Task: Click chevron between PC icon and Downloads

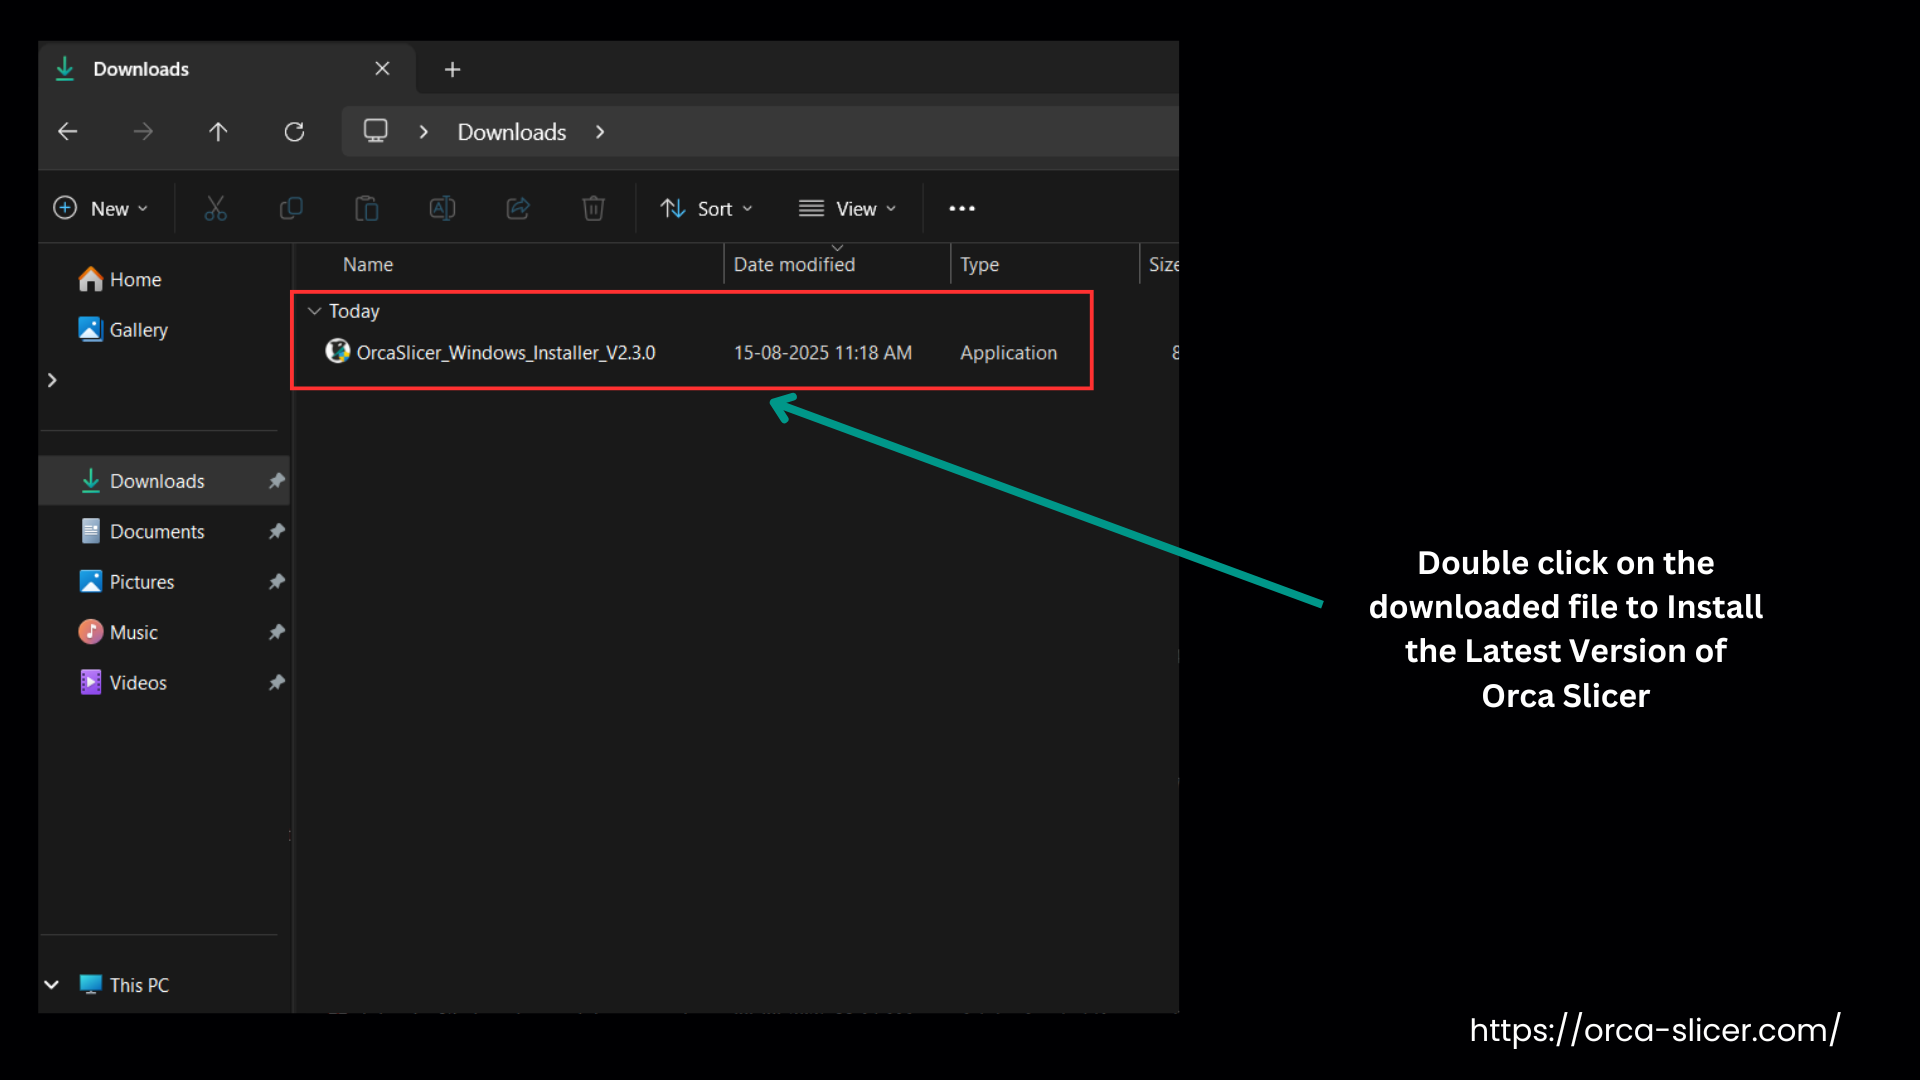Action: (x=424, y=132)
